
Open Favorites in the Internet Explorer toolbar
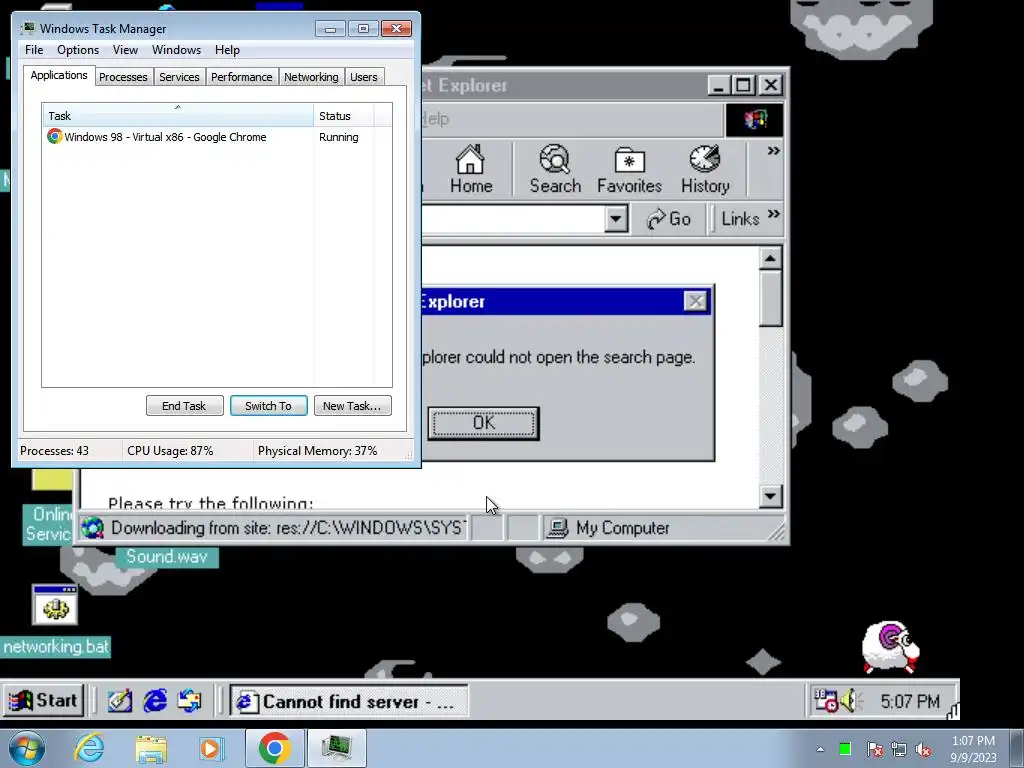coord(629,169)
